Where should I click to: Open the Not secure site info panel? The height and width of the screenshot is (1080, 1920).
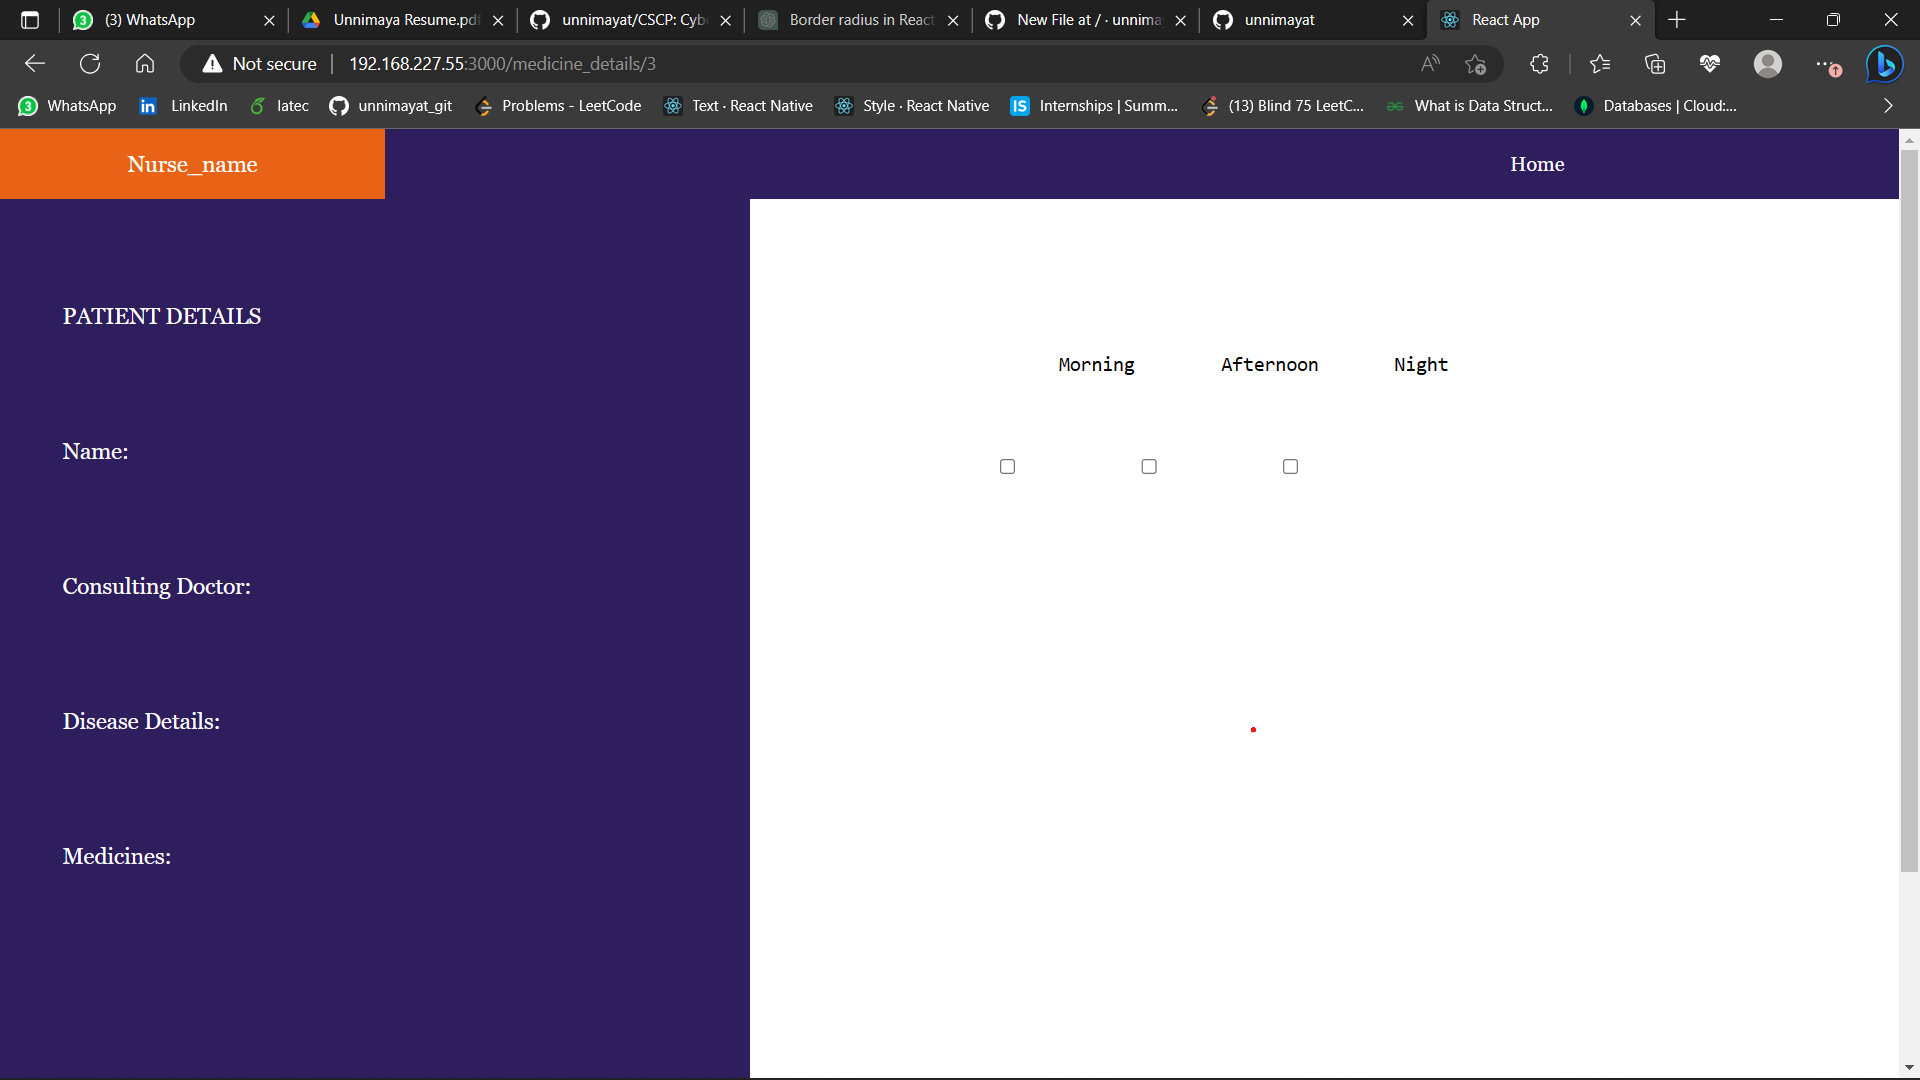258,63
